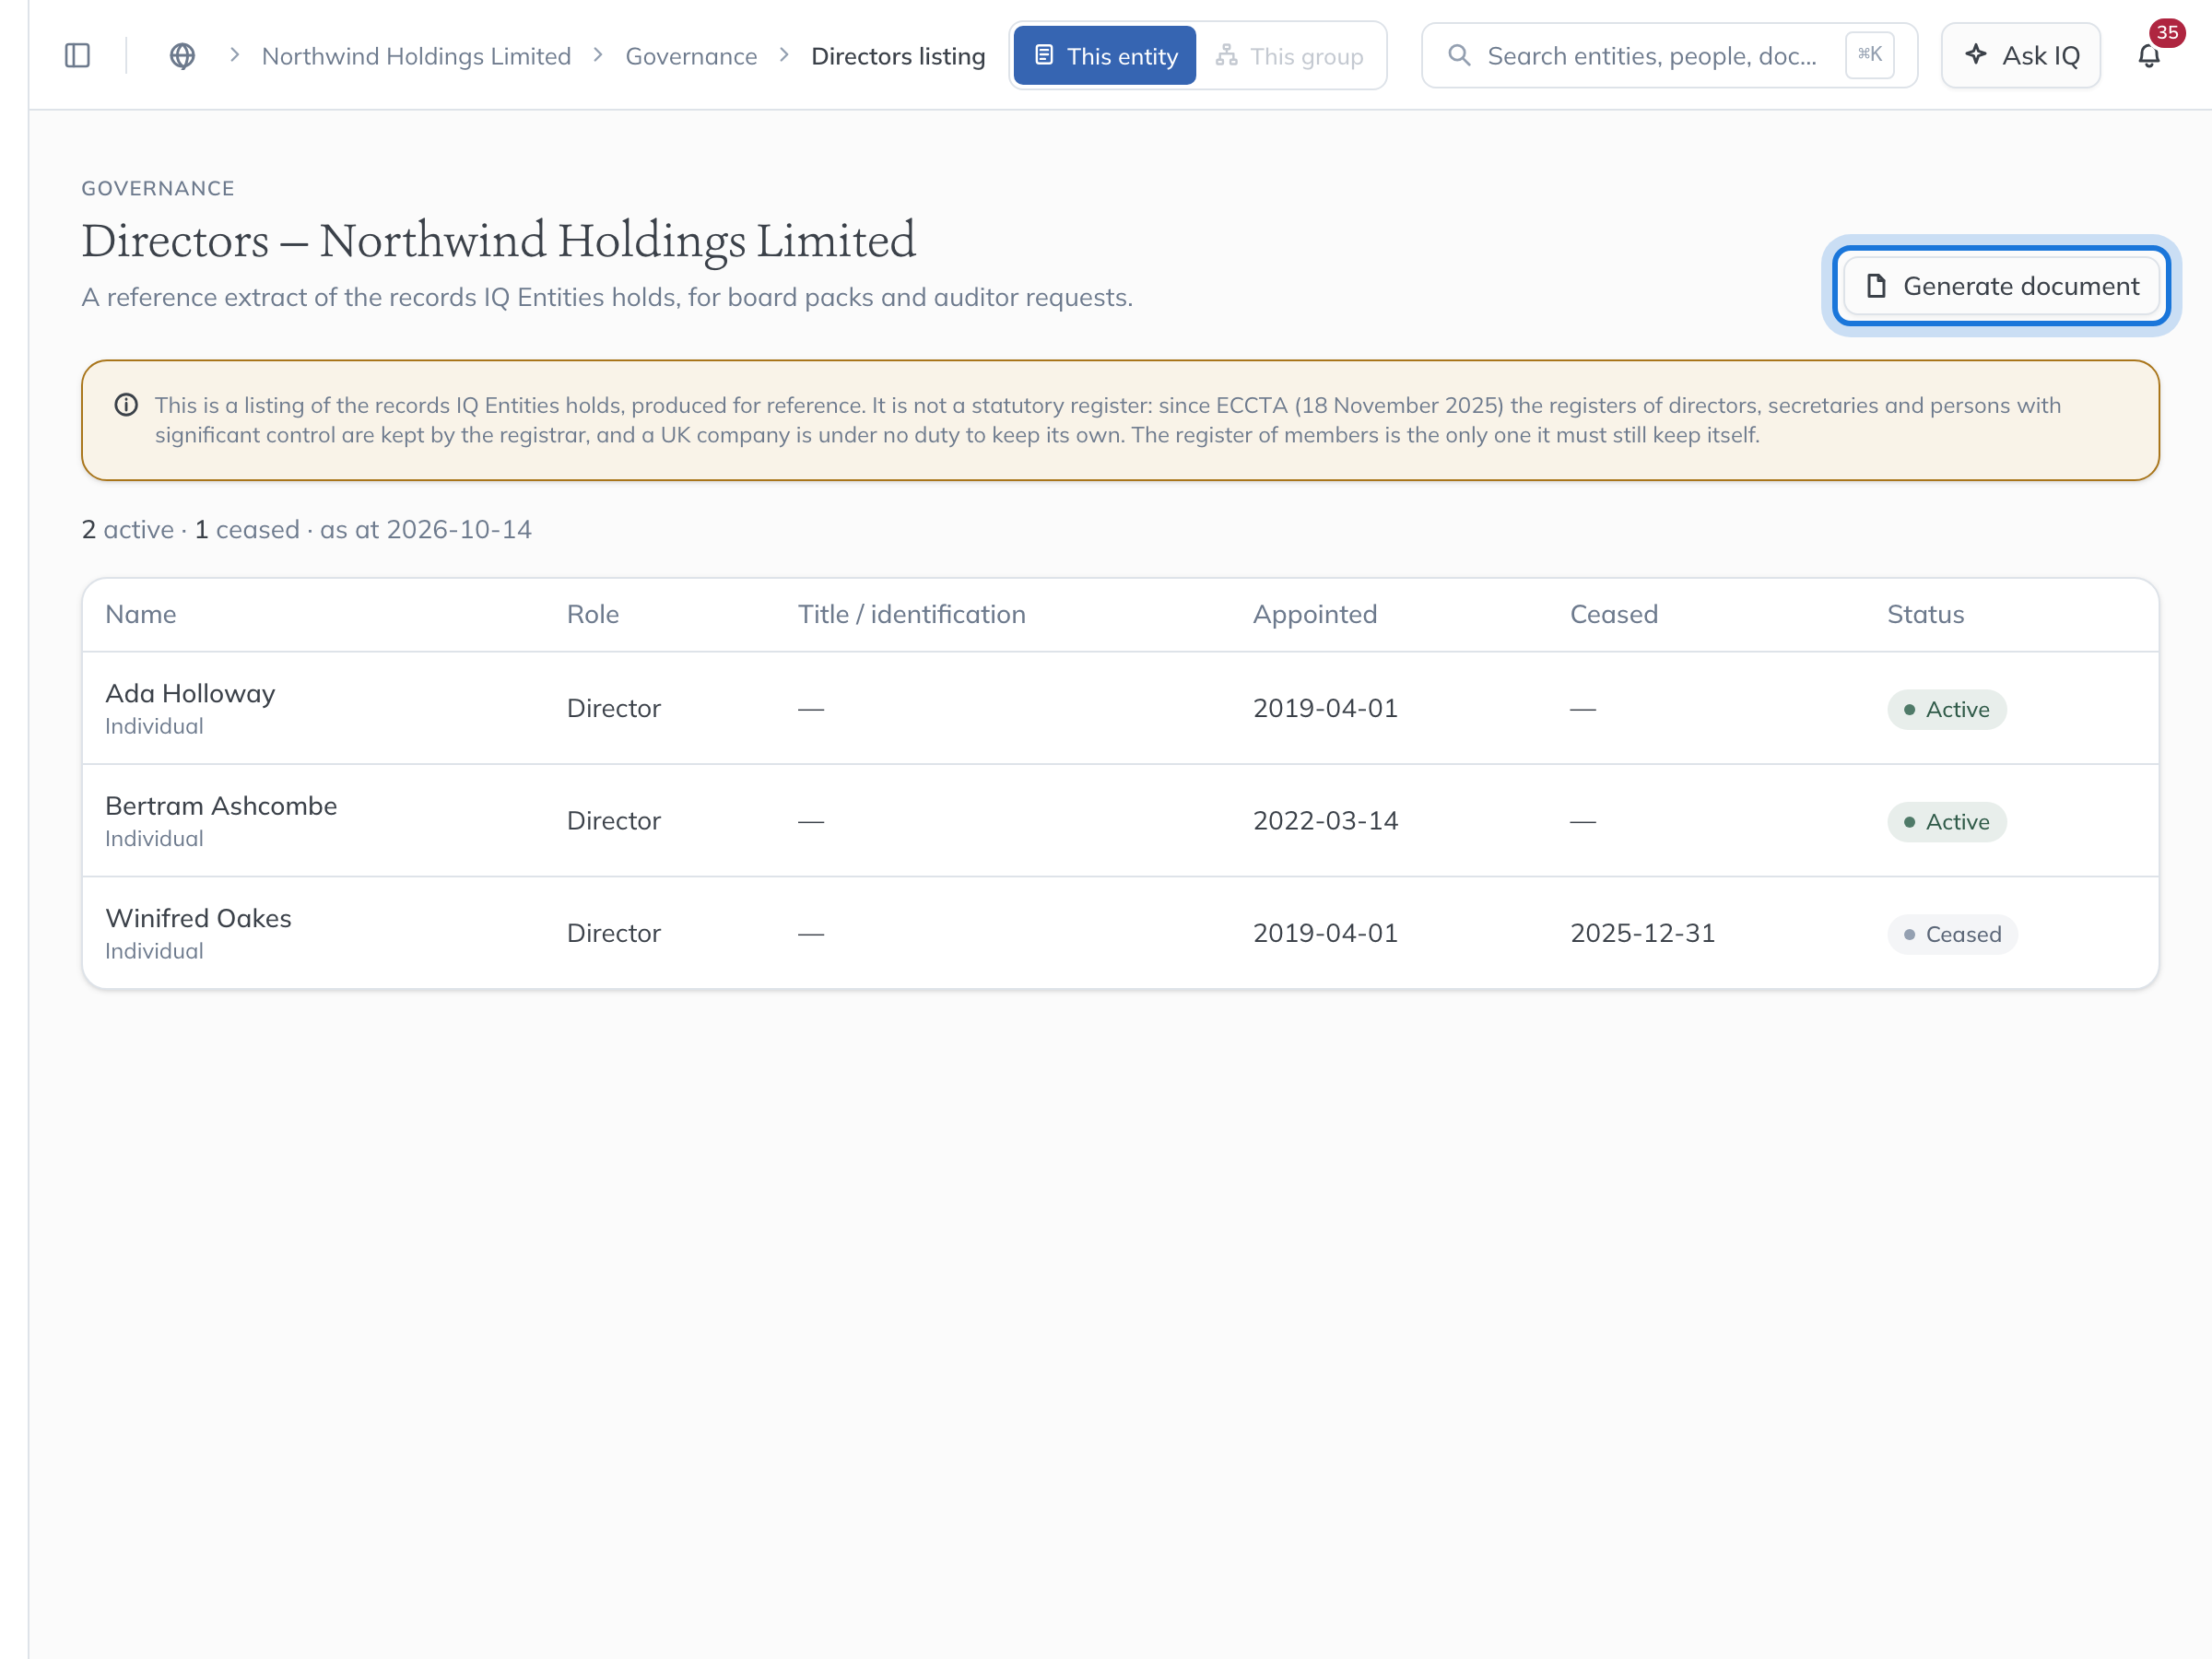
Task: Toggle the sidebar panel icon
Action: [x=77, y=56]
